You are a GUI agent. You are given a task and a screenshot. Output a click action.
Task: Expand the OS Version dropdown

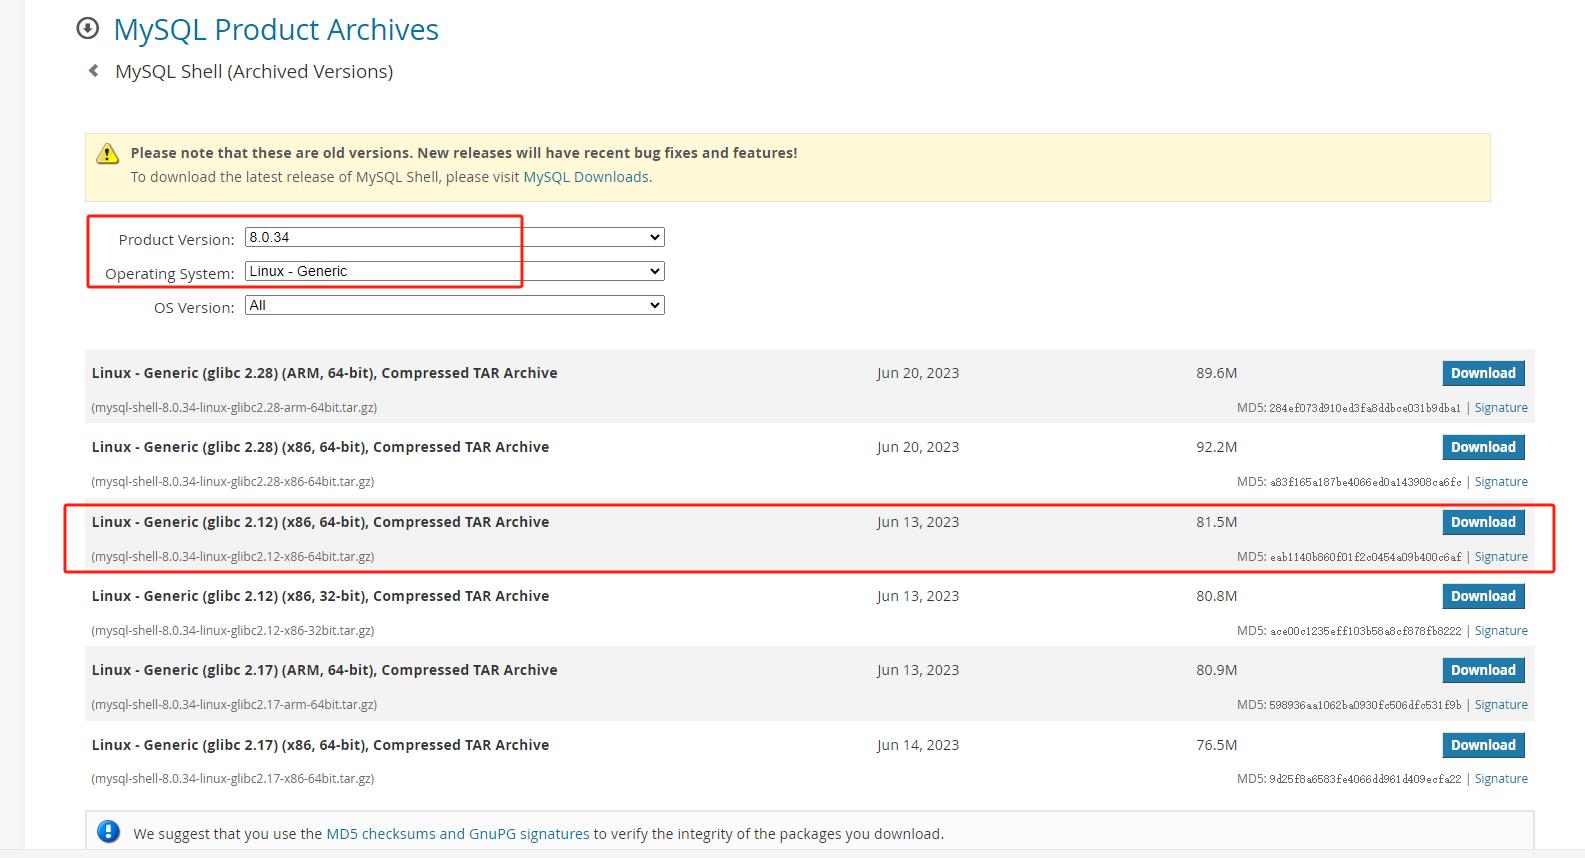pyautogui.click(x=454, y=305)
